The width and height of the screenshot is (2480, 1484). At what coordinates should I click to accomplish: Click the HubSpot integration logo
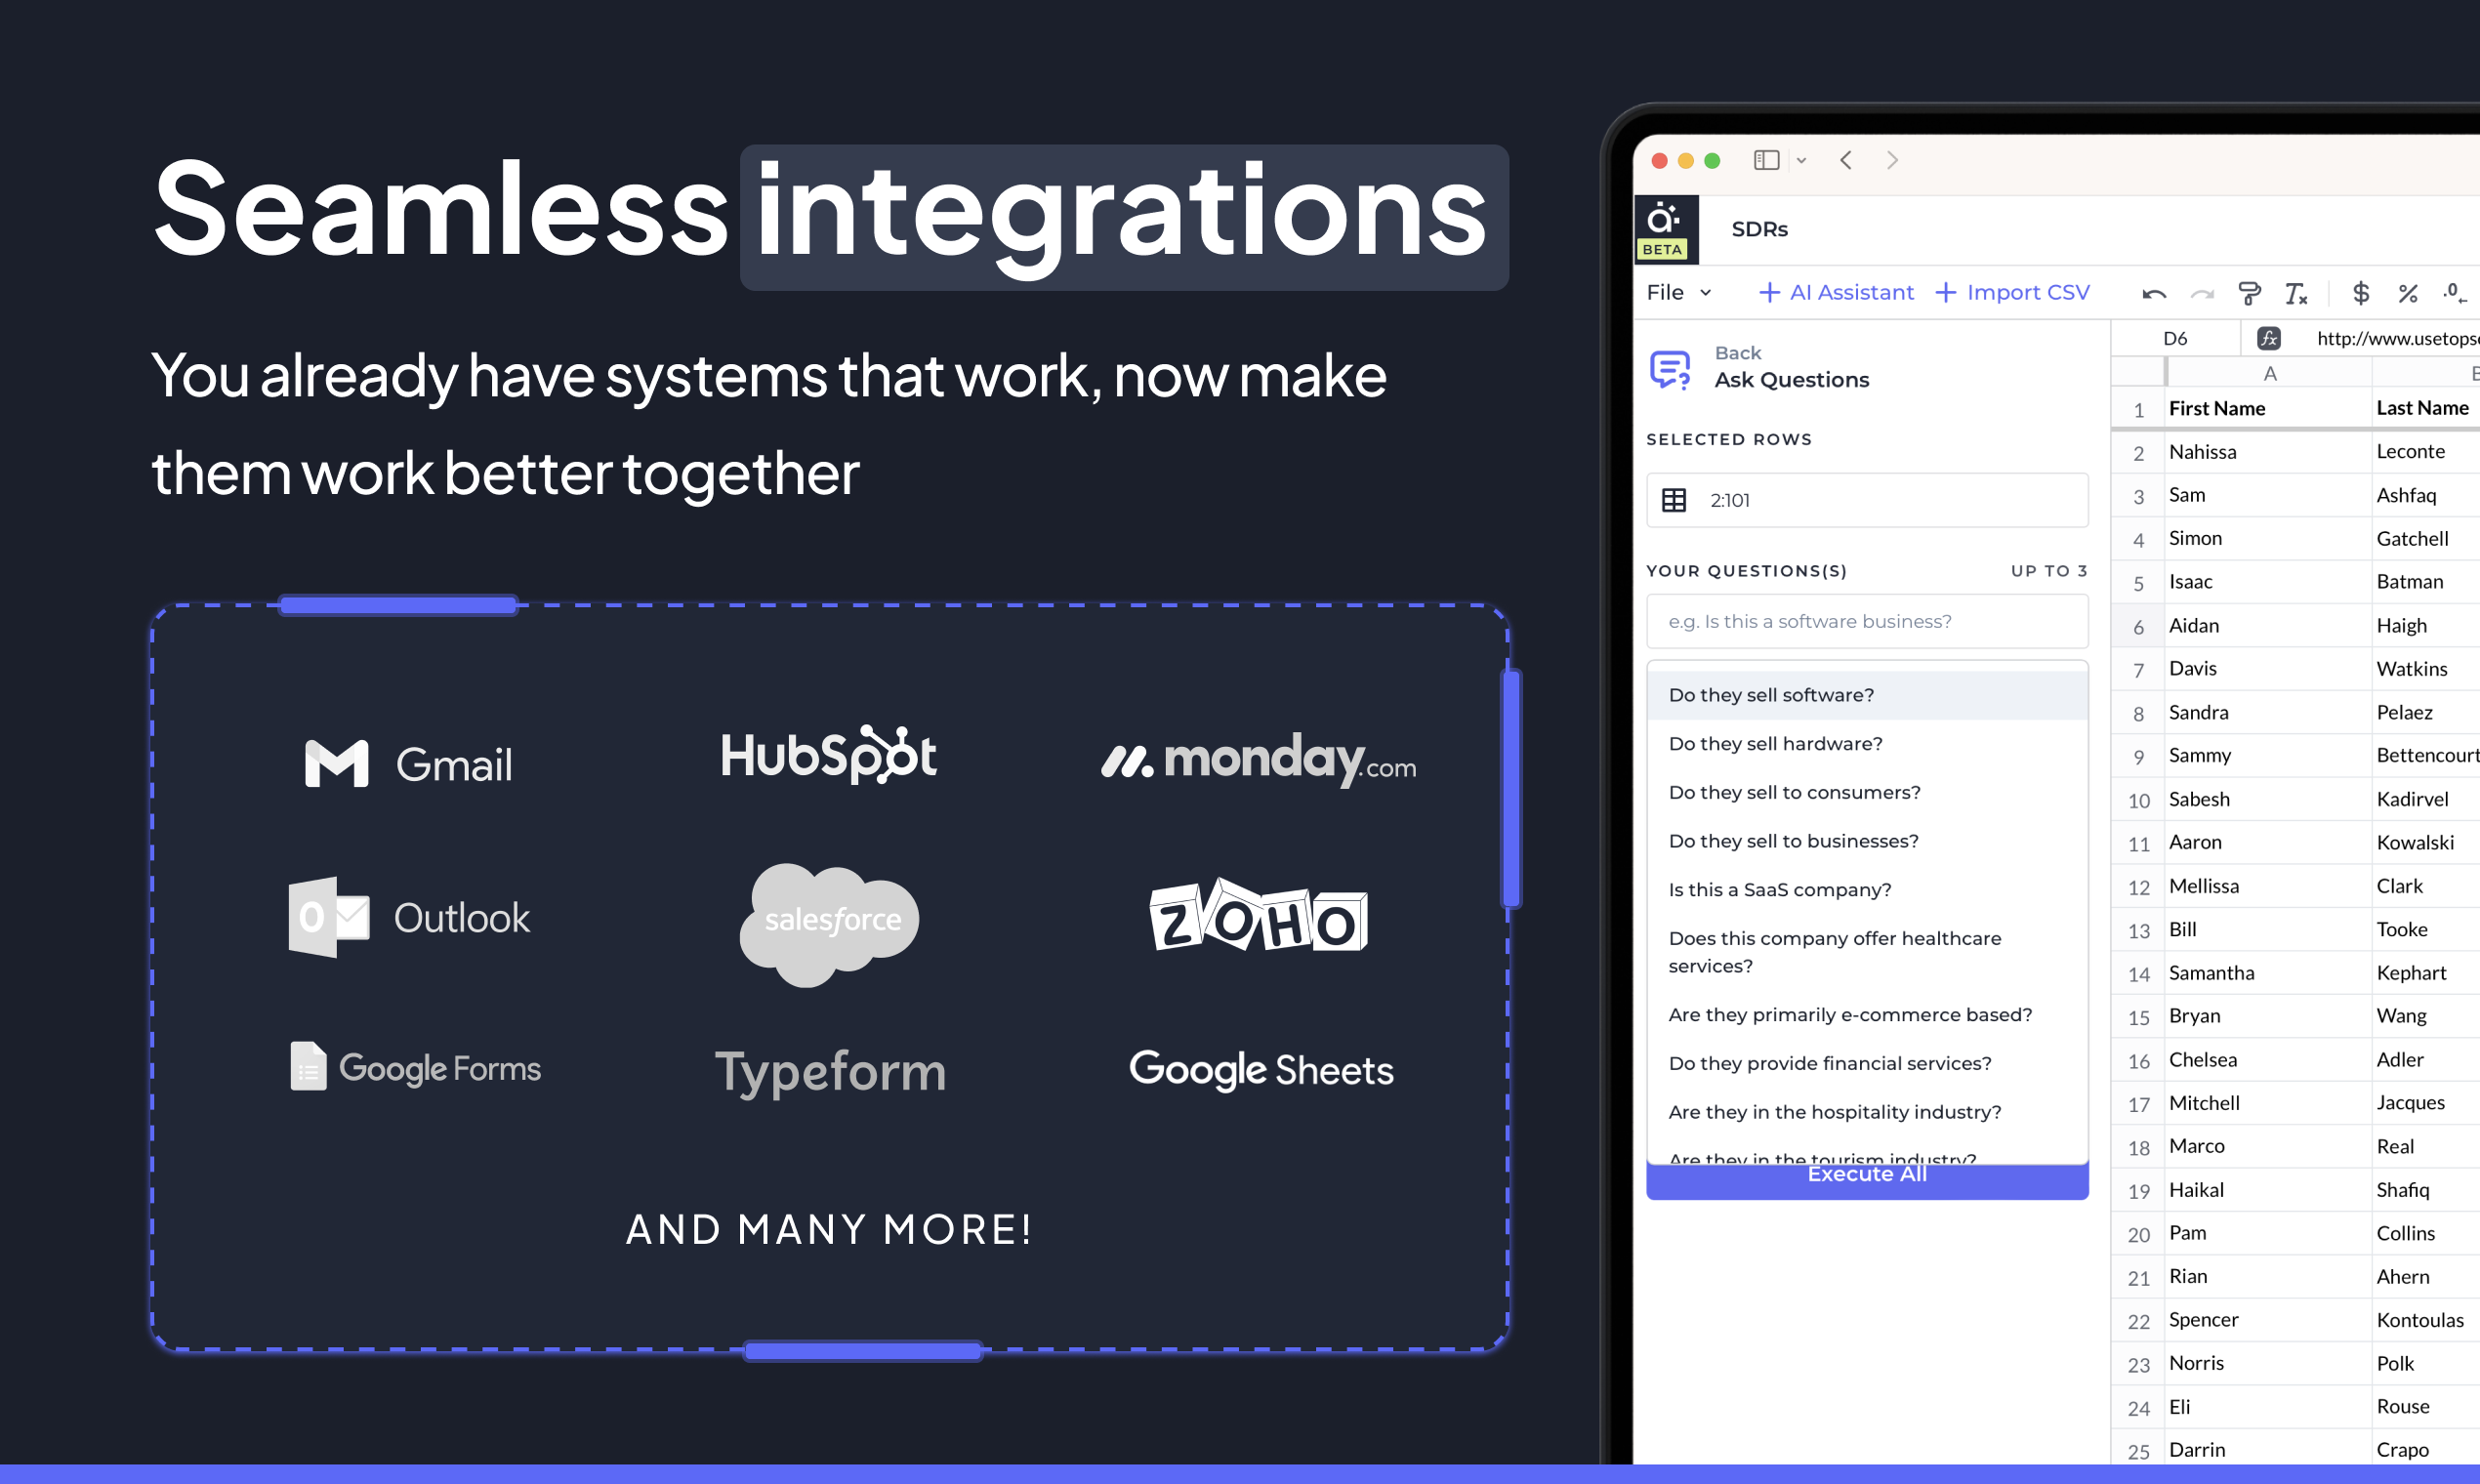point(828,755)
